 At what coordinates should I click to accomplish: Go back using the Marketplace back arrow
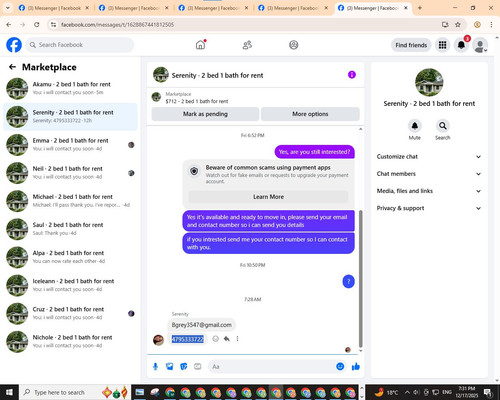(12, 67)
